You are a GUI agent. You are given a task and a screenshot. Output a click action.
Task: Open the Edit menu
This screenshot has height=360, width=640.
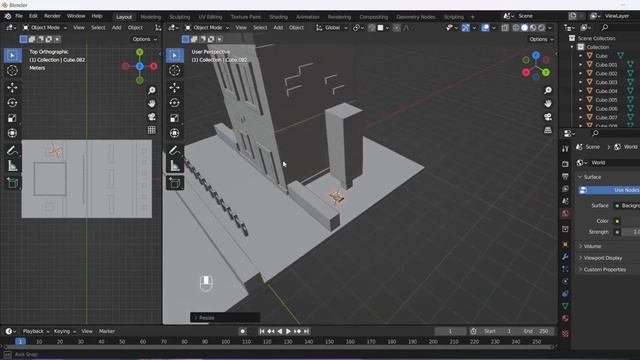[33, 16]
